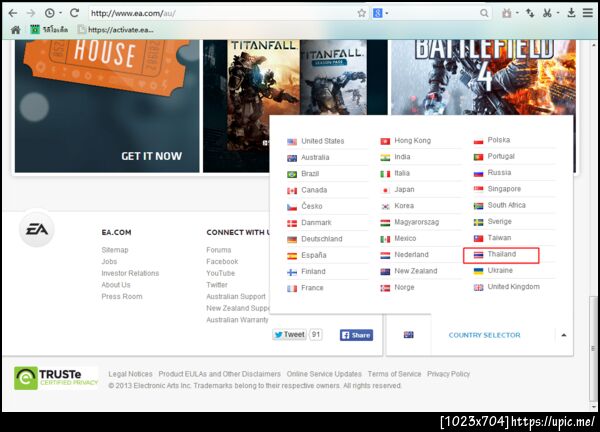
Task: Click the Tweet button
Action: coord(290,335)
